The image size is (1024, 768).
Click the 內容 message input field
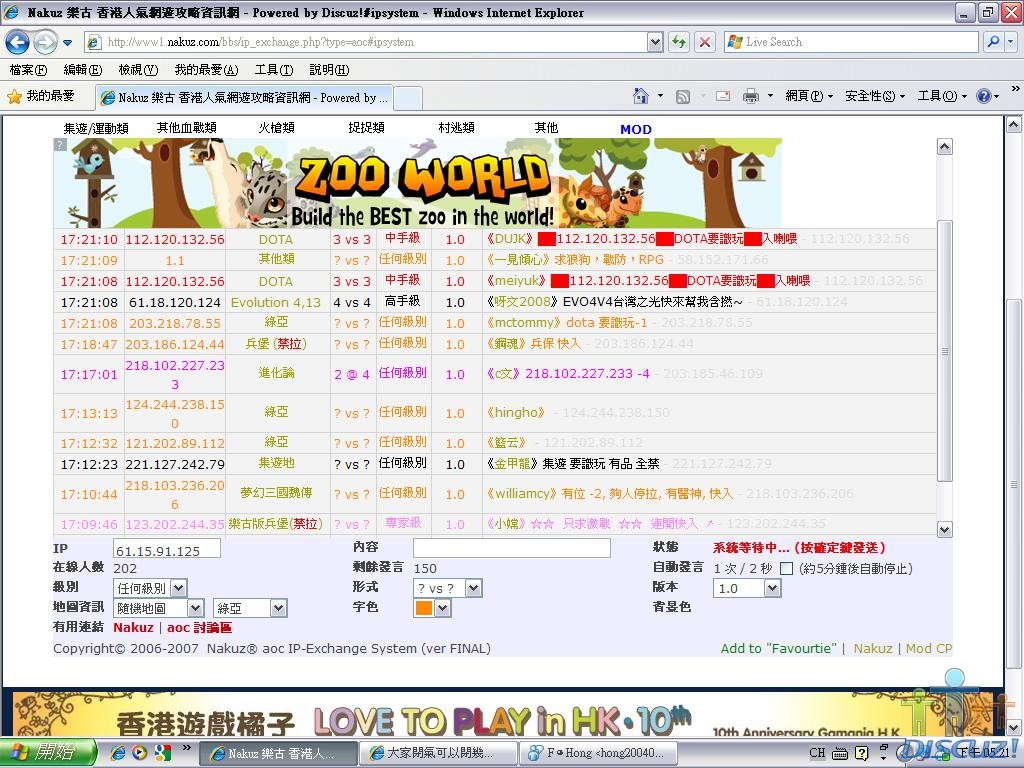point(511,548)
